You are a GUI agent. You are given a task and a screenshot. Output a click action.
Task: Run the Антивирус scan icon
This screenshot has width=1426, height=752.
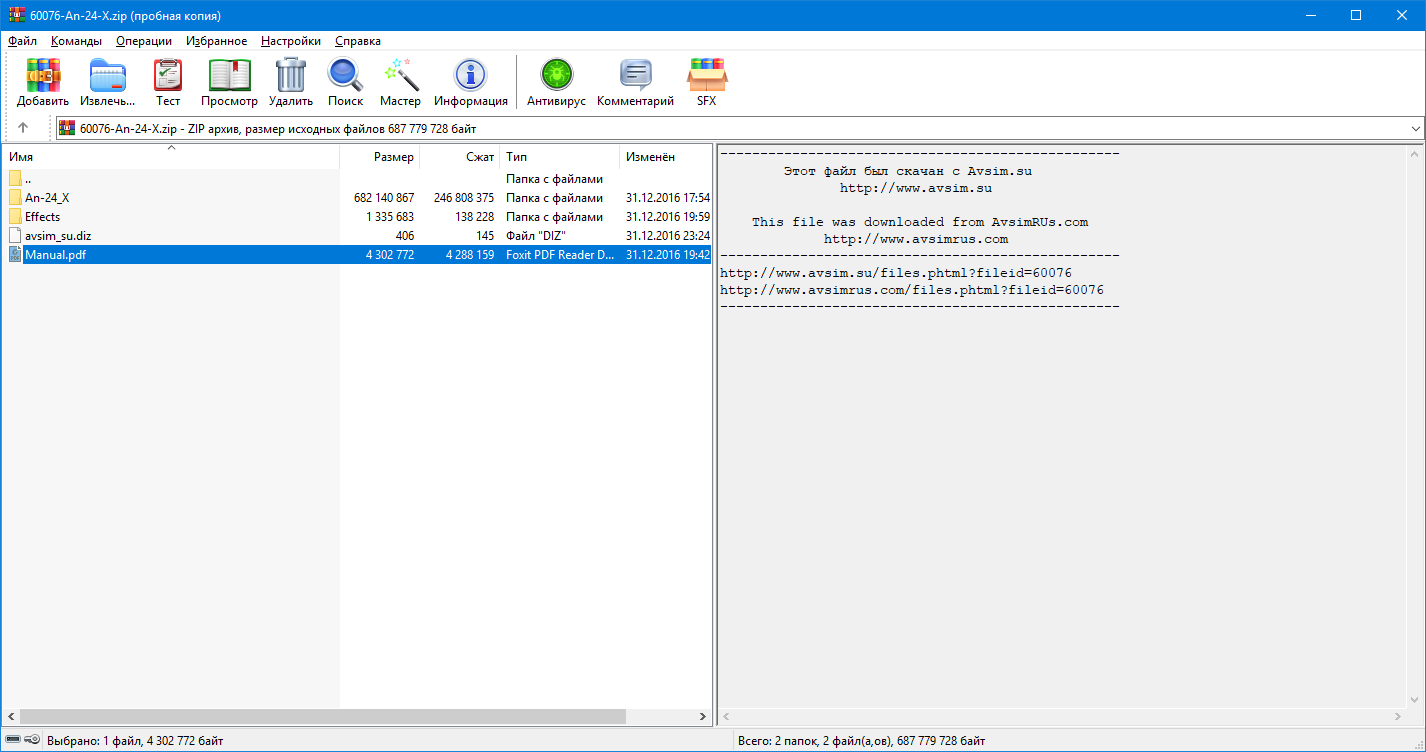pos(556,82)
